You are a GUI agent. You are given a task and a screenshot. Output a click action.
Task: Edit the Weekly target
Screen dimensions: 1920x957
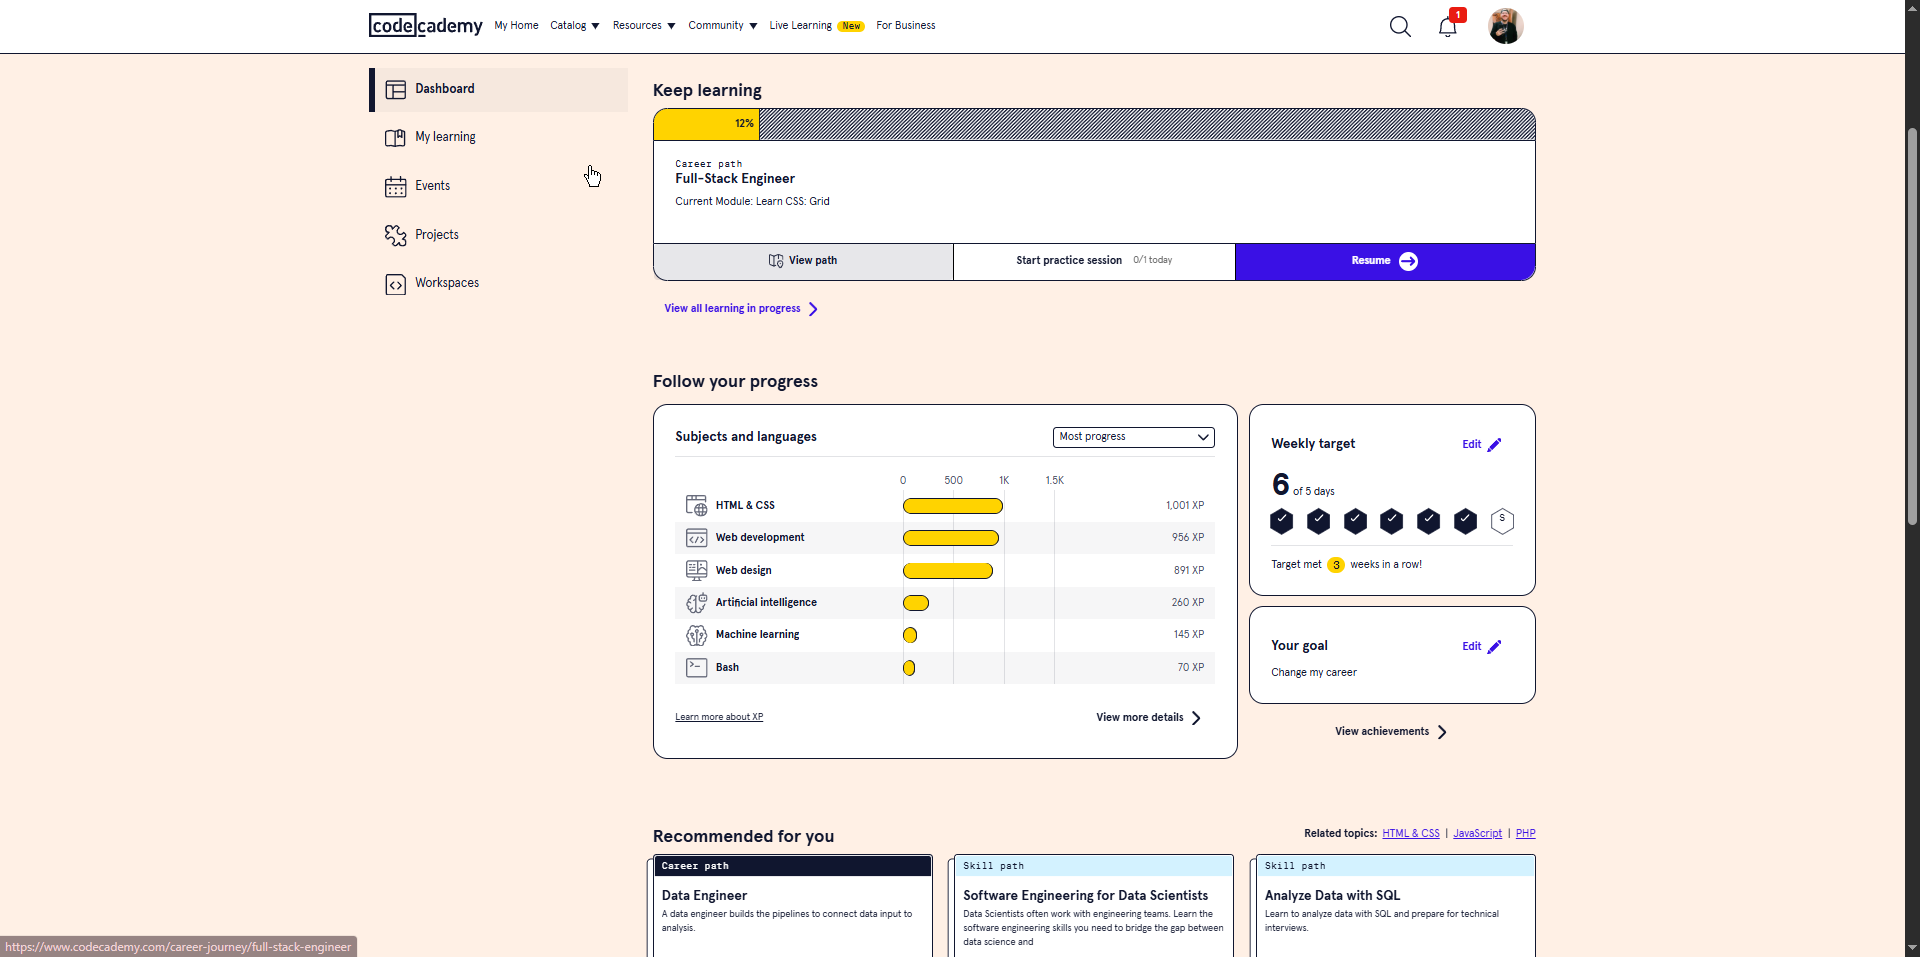pos(1482,445)
